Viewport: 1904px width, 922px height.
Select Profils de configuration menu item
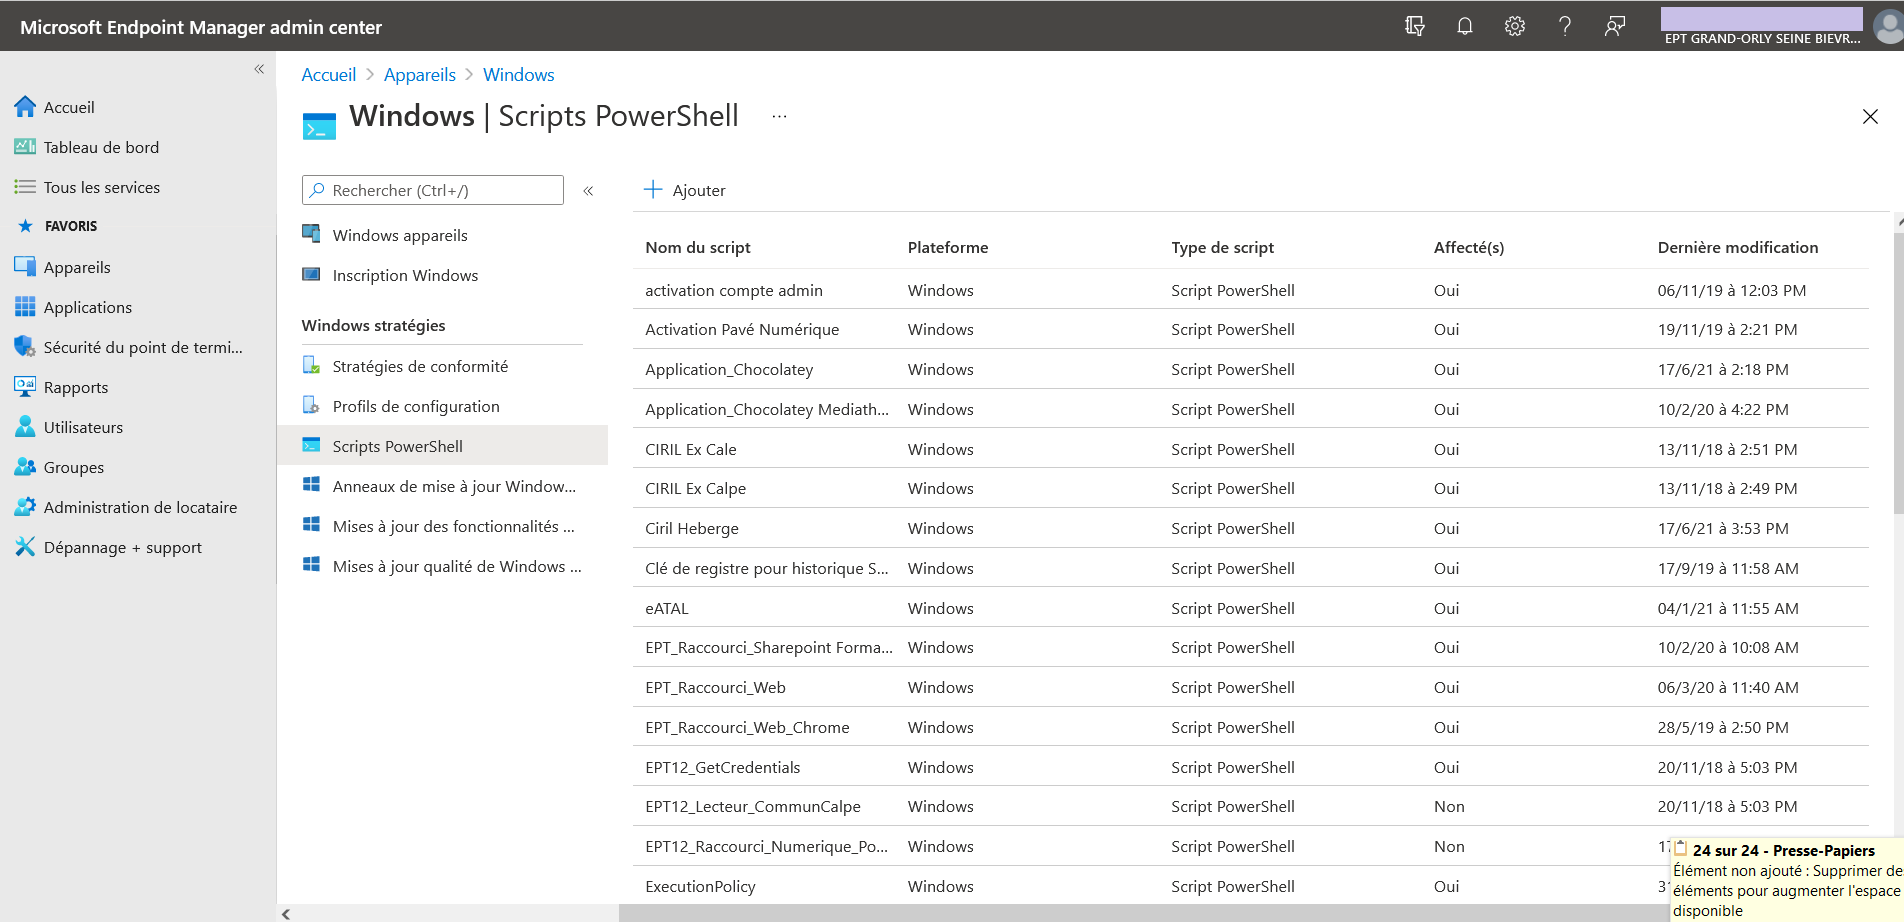click(416, 406)
